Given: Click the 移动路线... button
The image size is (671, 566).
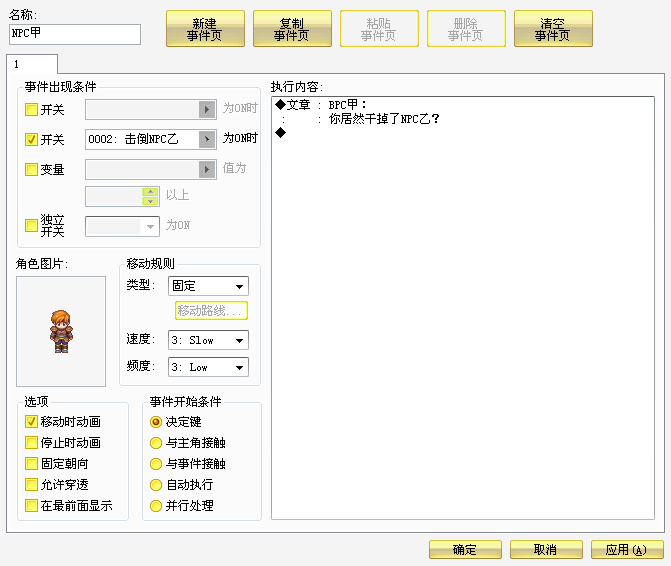Looking at the screenshot, I should 211,311.
